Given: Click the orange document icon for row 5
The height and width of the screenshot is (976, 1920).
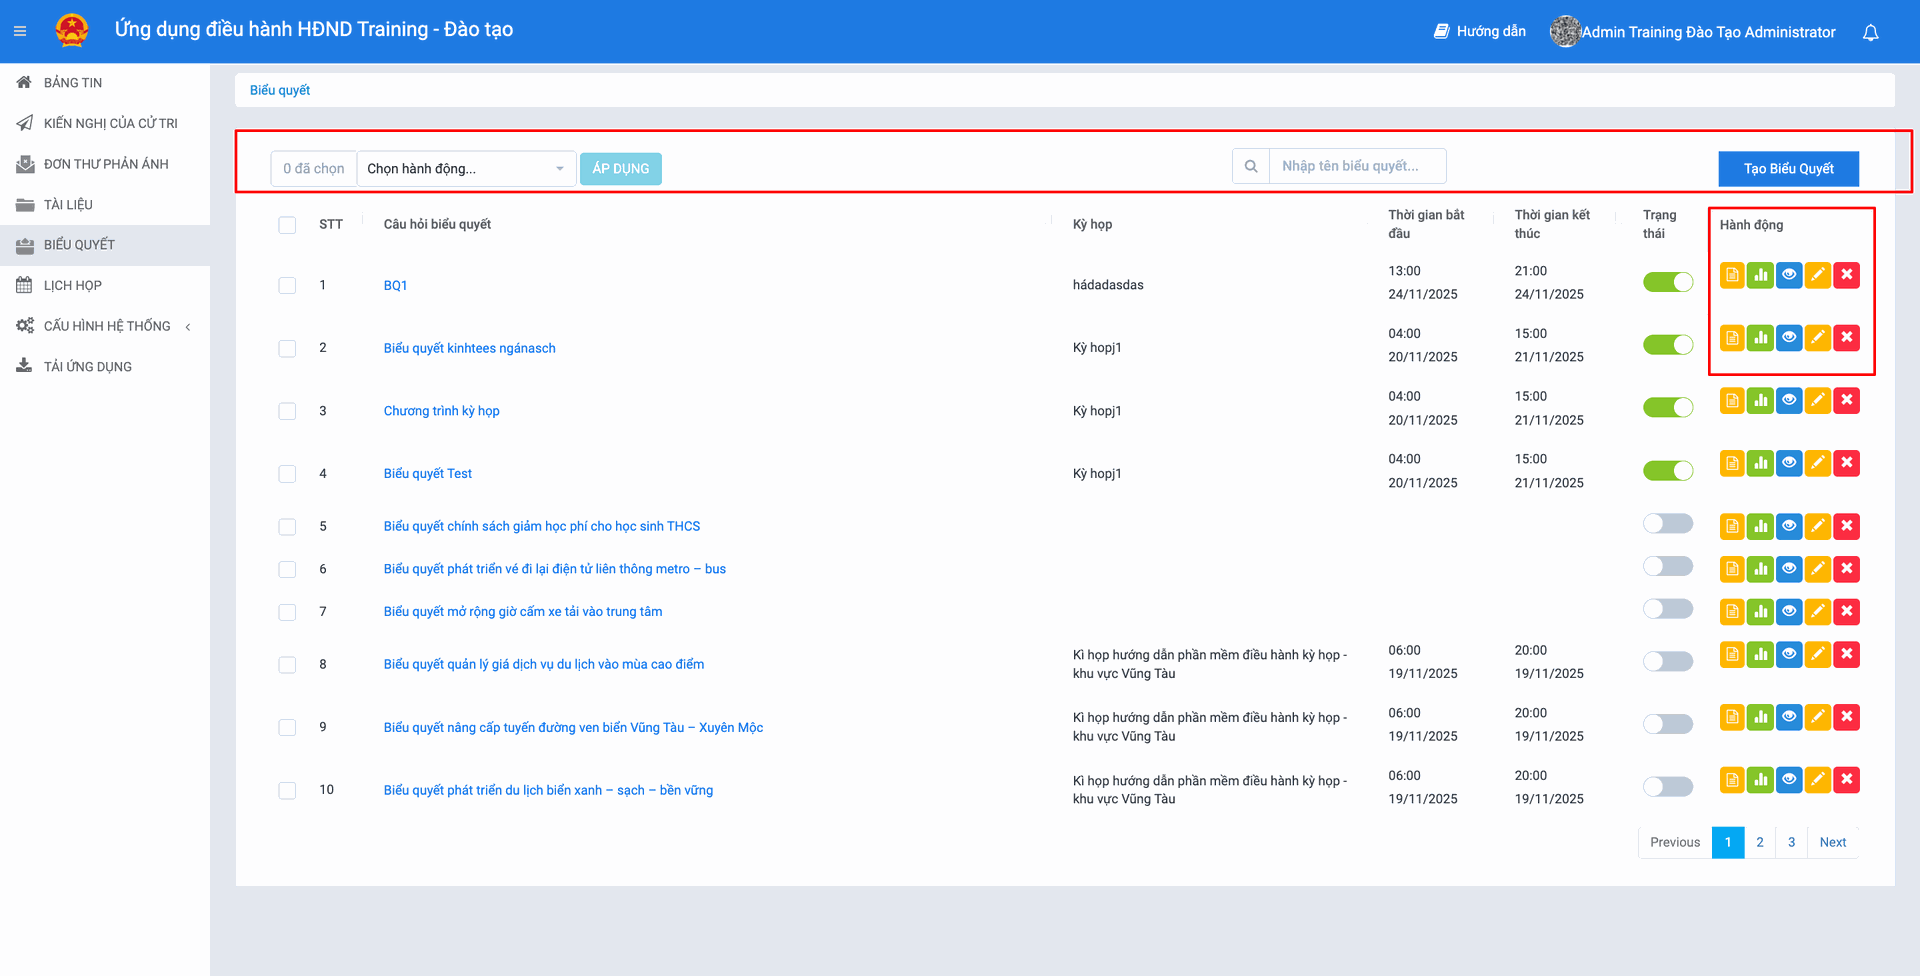Looking at the screenshot, I should coord(1732,526).
